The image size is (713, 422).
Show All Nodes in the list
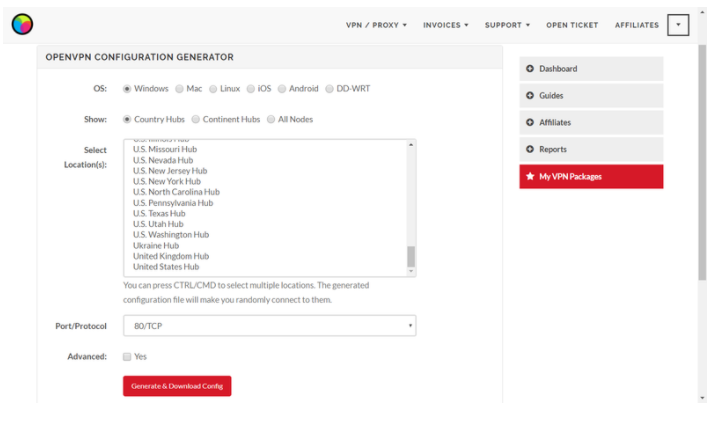click(271, 119)
